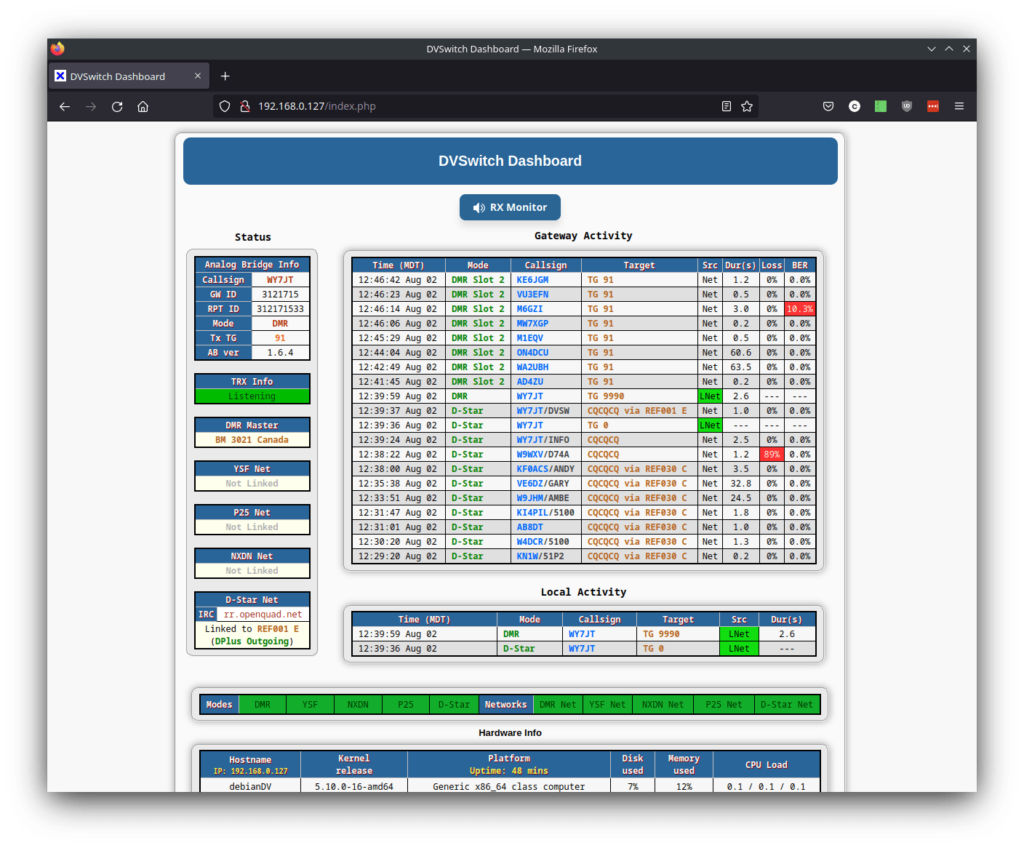Click the insecure connection padlock icon
Screen dimensions: 1024x848
click(x=245, y=106)
